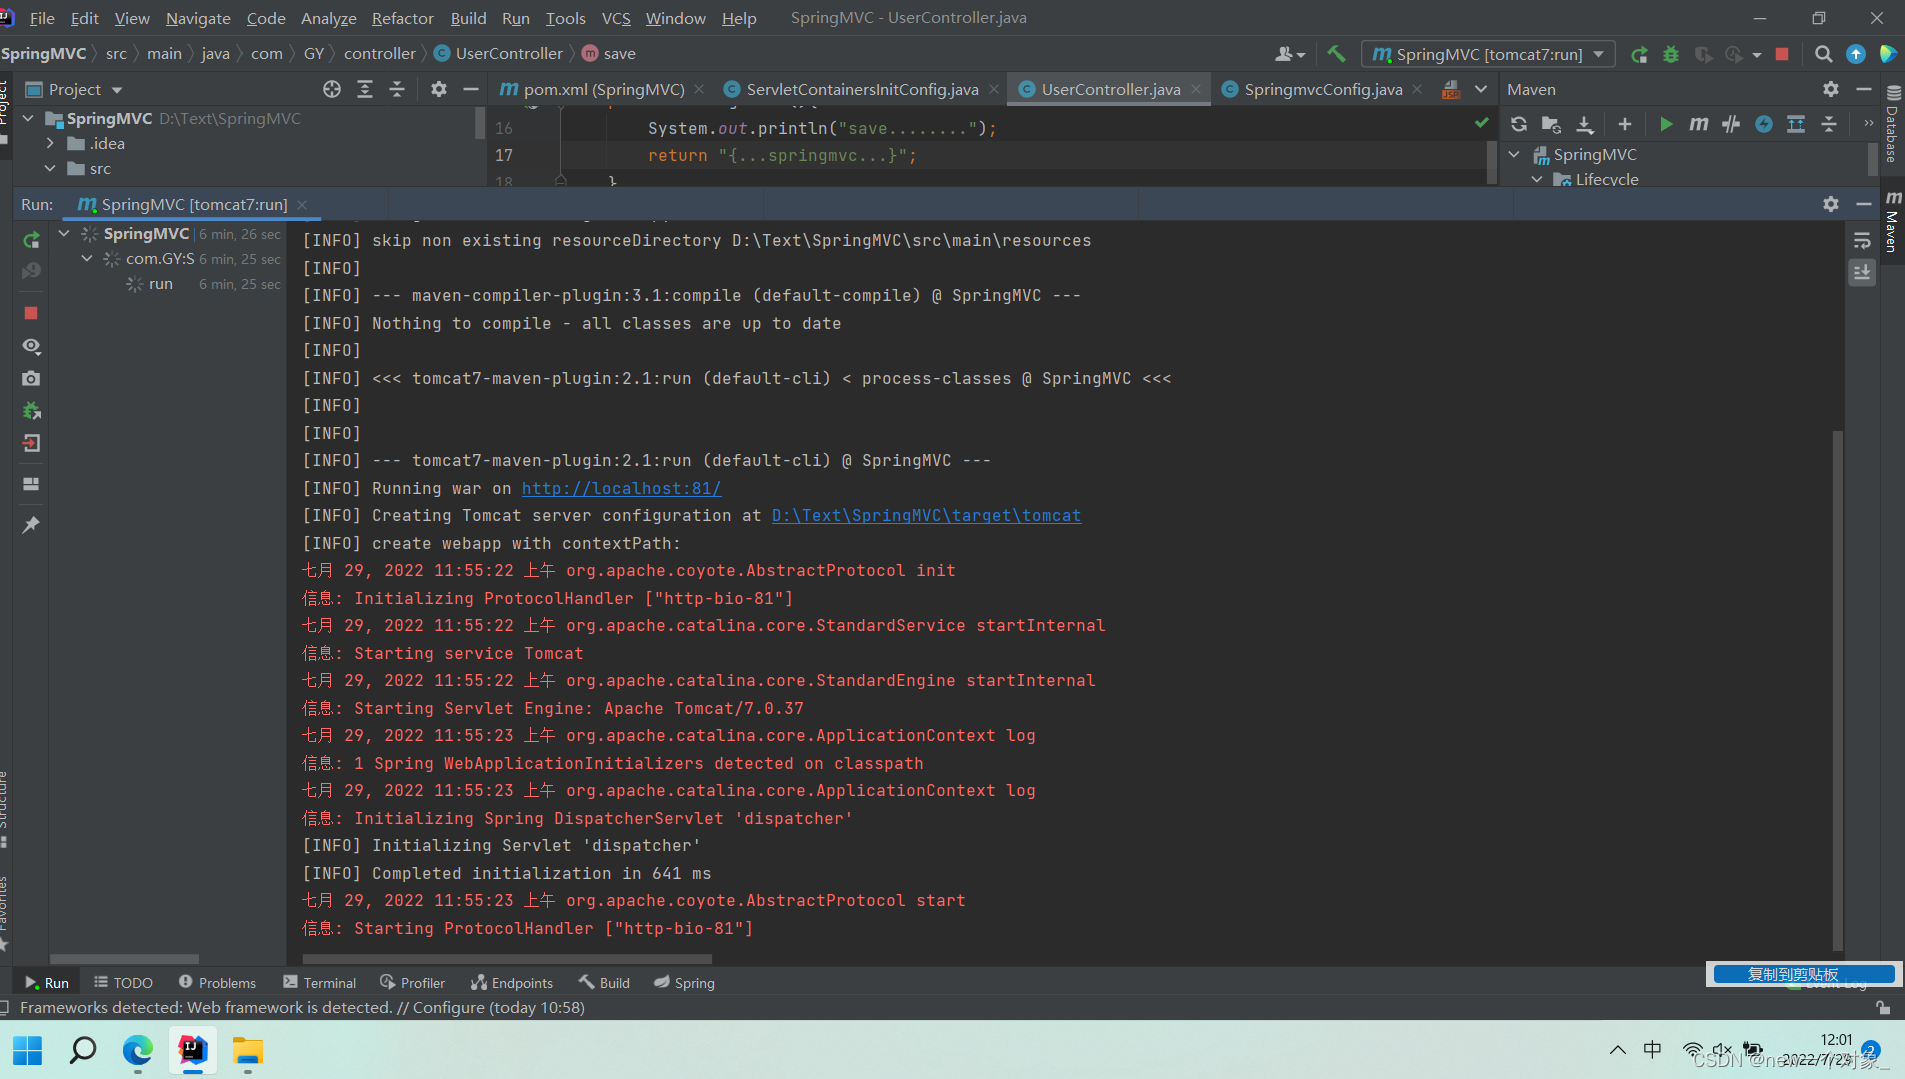
Task: Pin the Run tab with pin icon
Action: (x=31, y=524)
